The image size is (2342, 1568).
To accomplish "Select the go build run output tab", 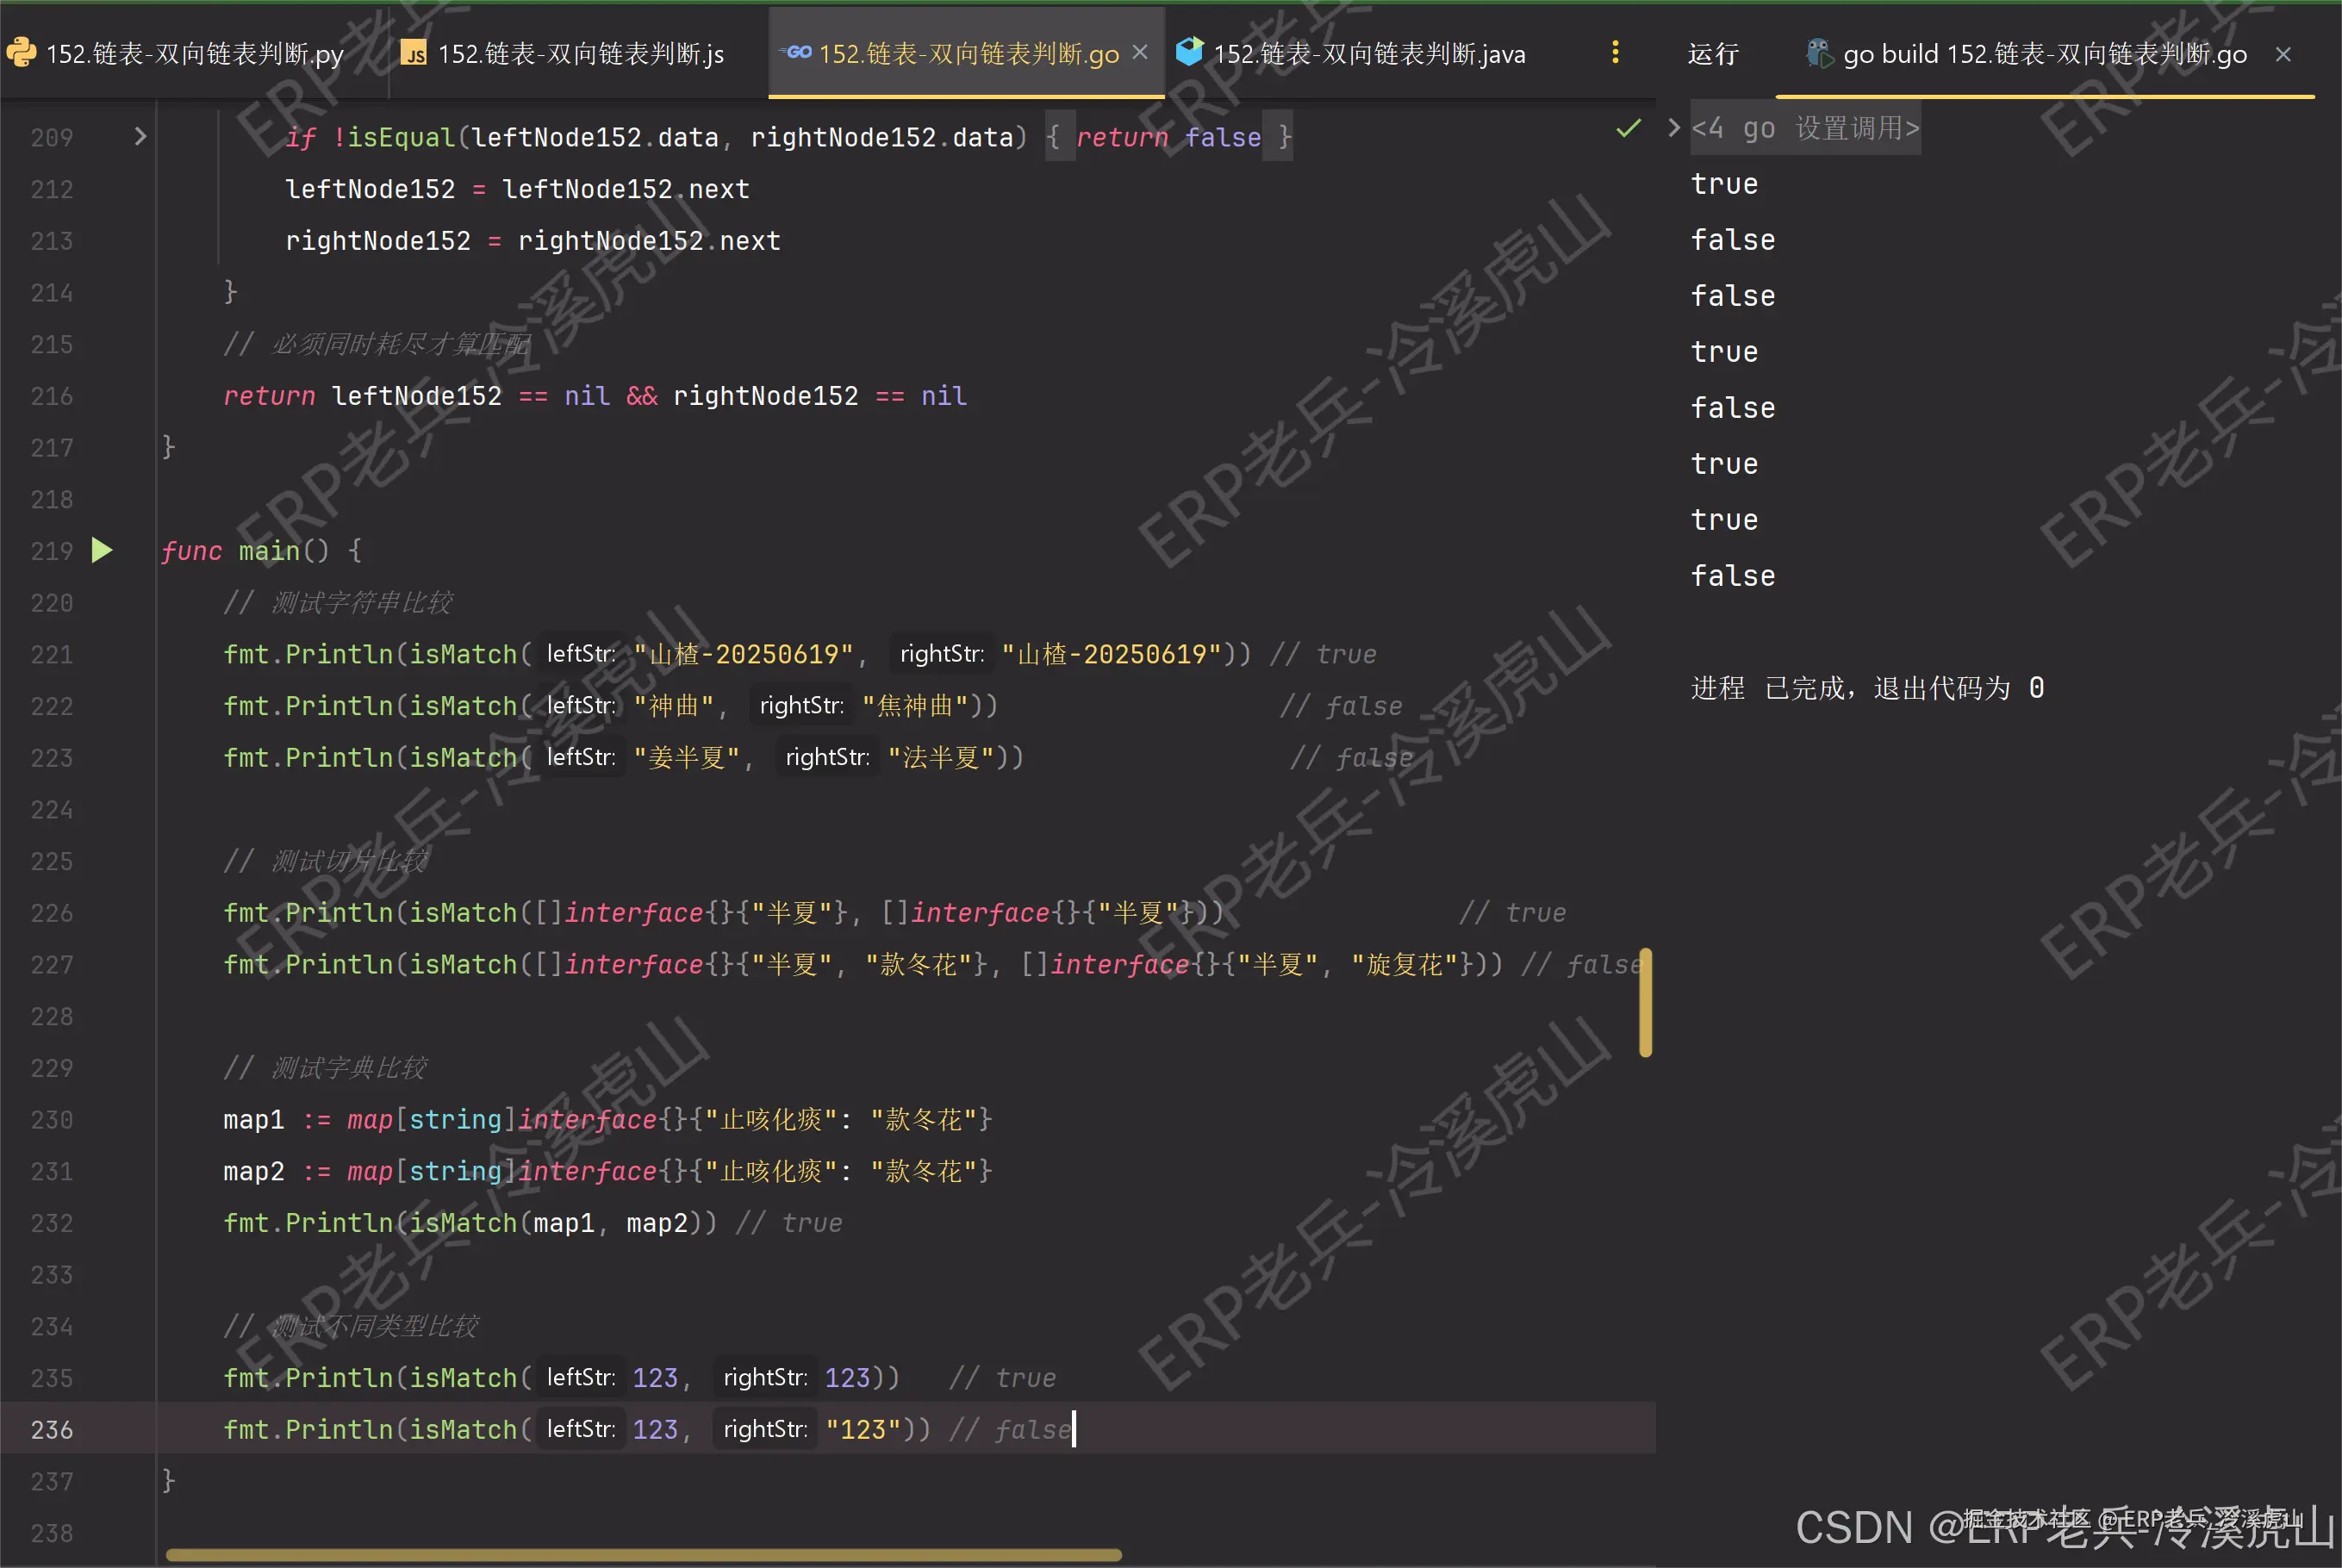I will click(2044, 54).
